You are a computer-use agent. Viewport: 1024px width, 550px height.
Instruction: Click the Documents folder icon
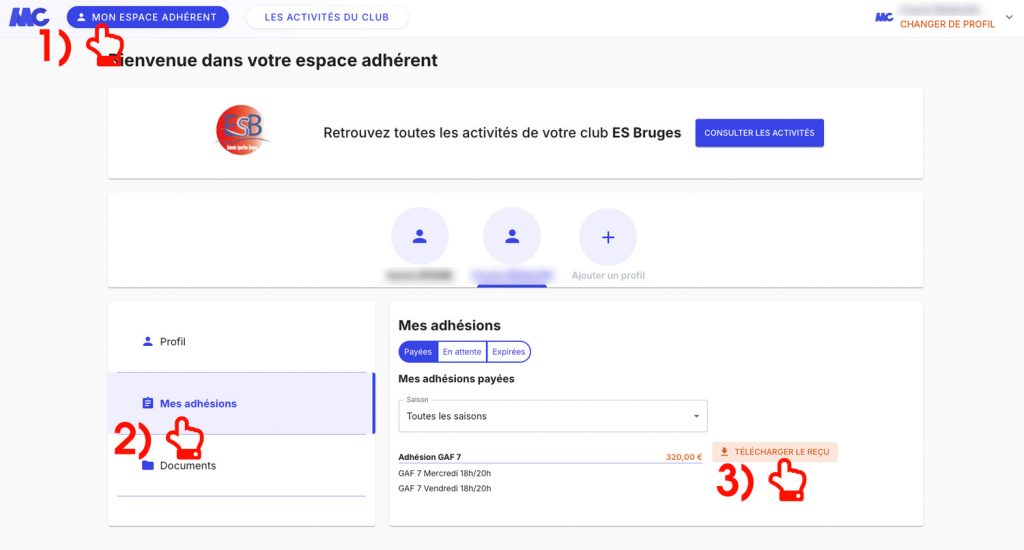[x=148, y=465]
